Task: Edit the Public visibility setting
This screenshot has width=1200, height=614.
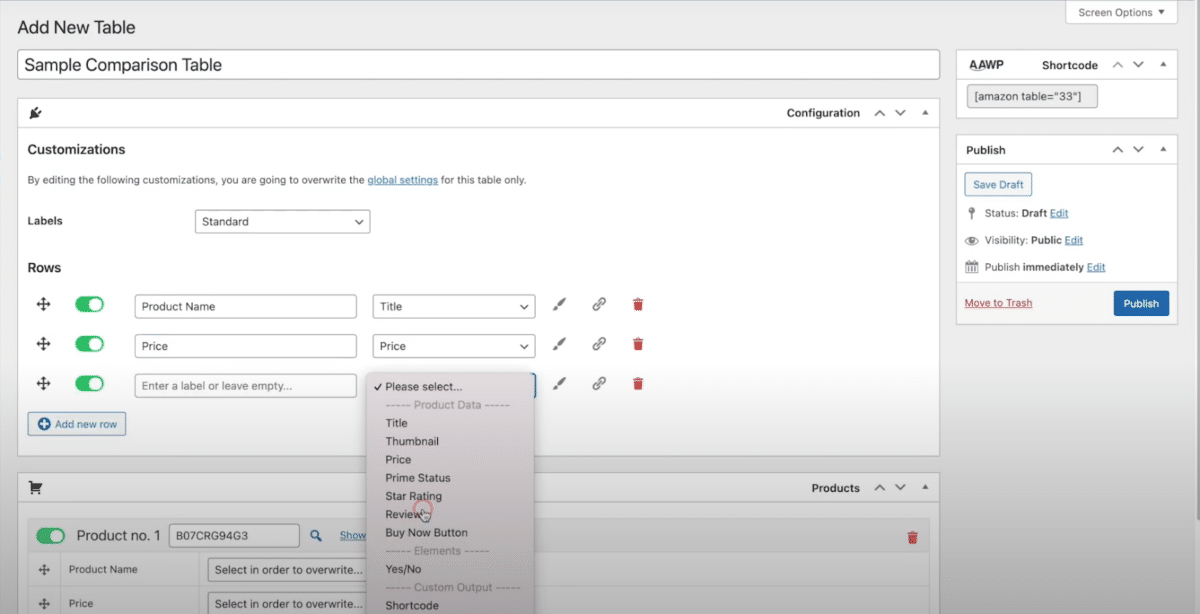Action: pos(1074,240)
